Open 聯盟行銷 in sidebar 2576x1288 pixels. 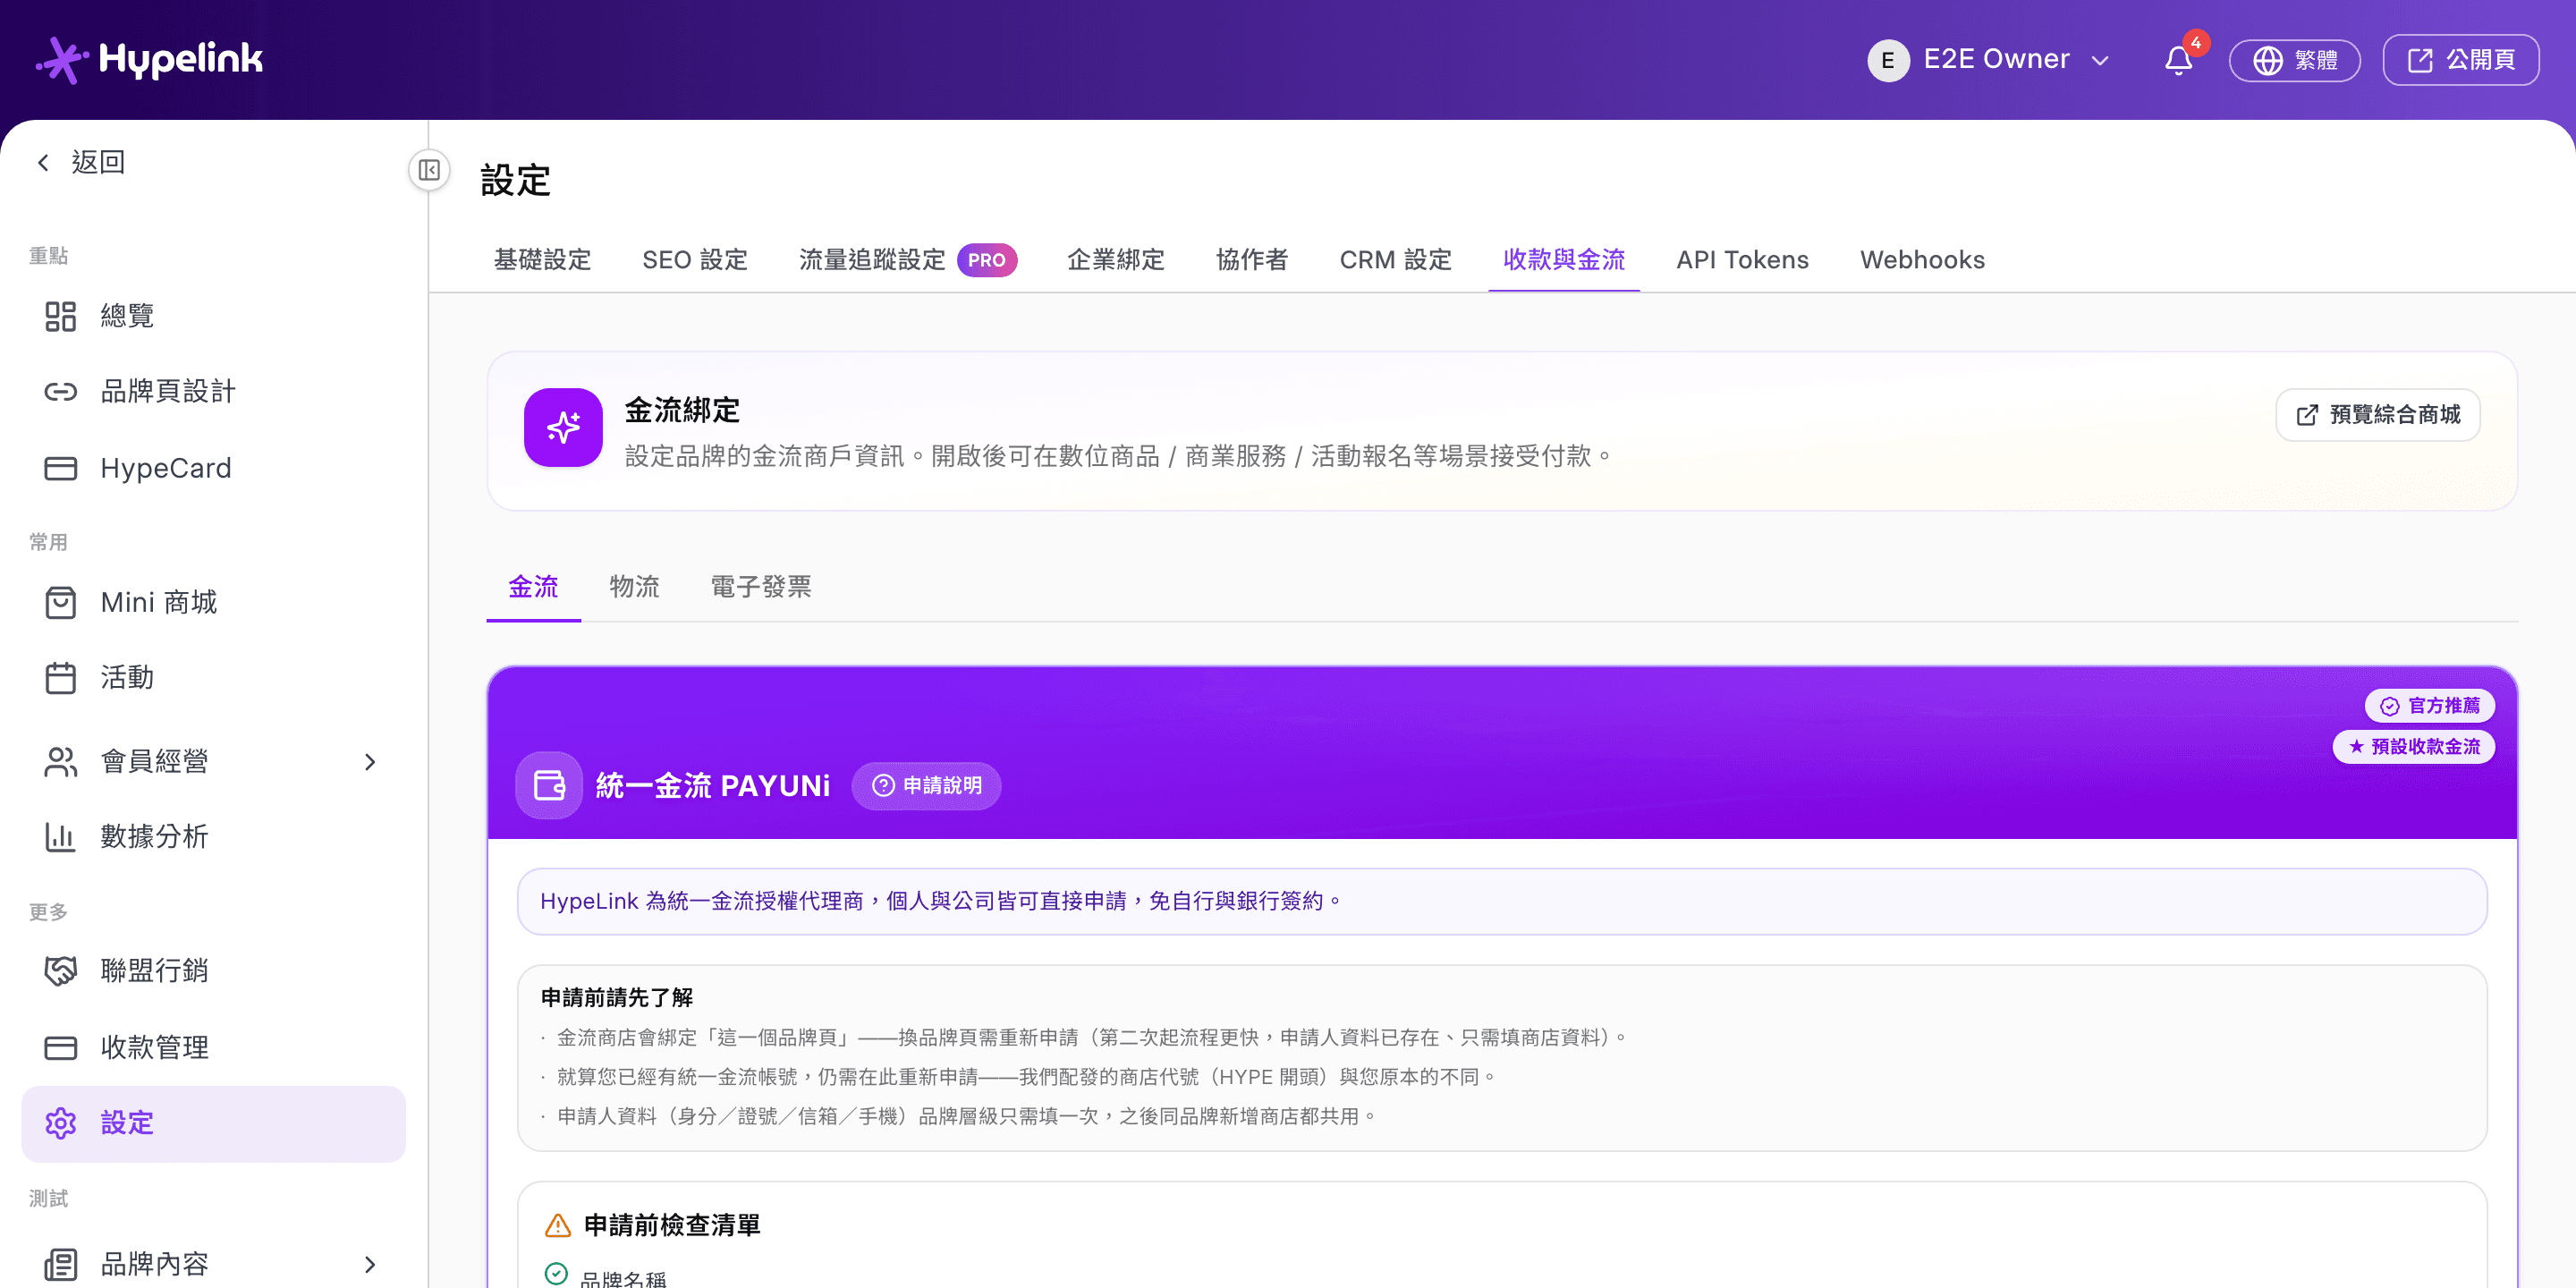point(213,970)
